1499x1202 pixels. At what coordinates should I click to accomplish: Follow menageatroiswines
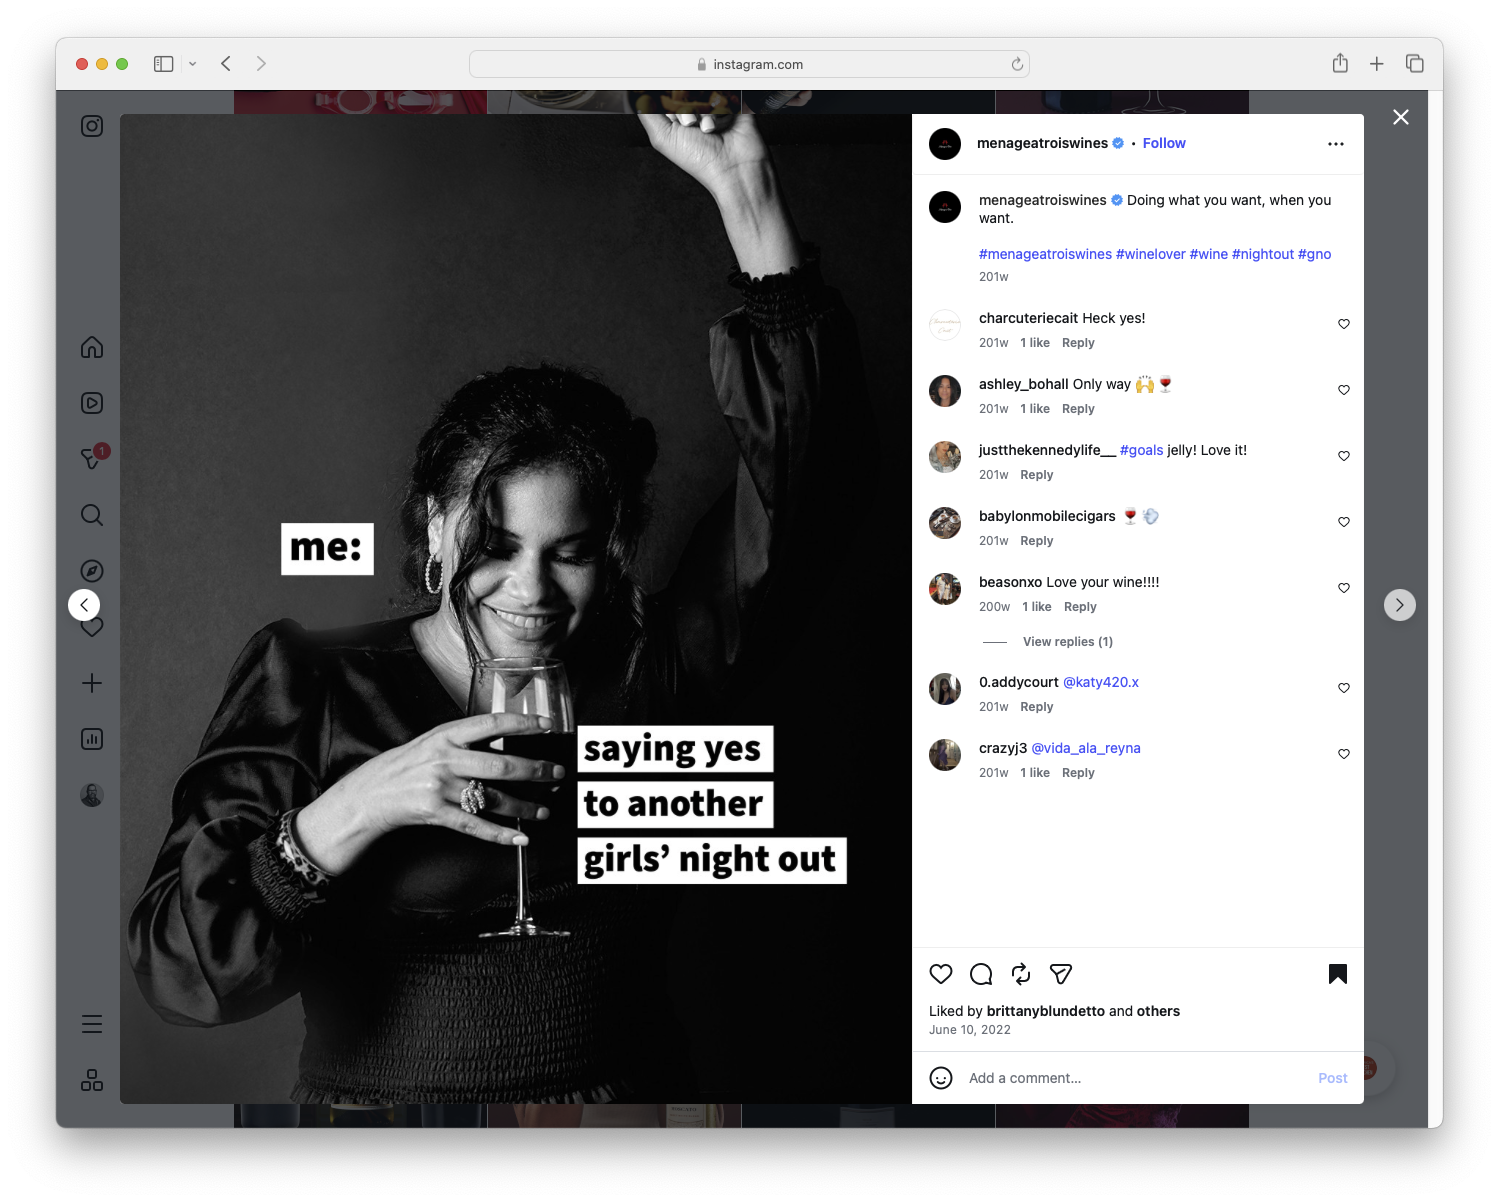(1163, 143)
